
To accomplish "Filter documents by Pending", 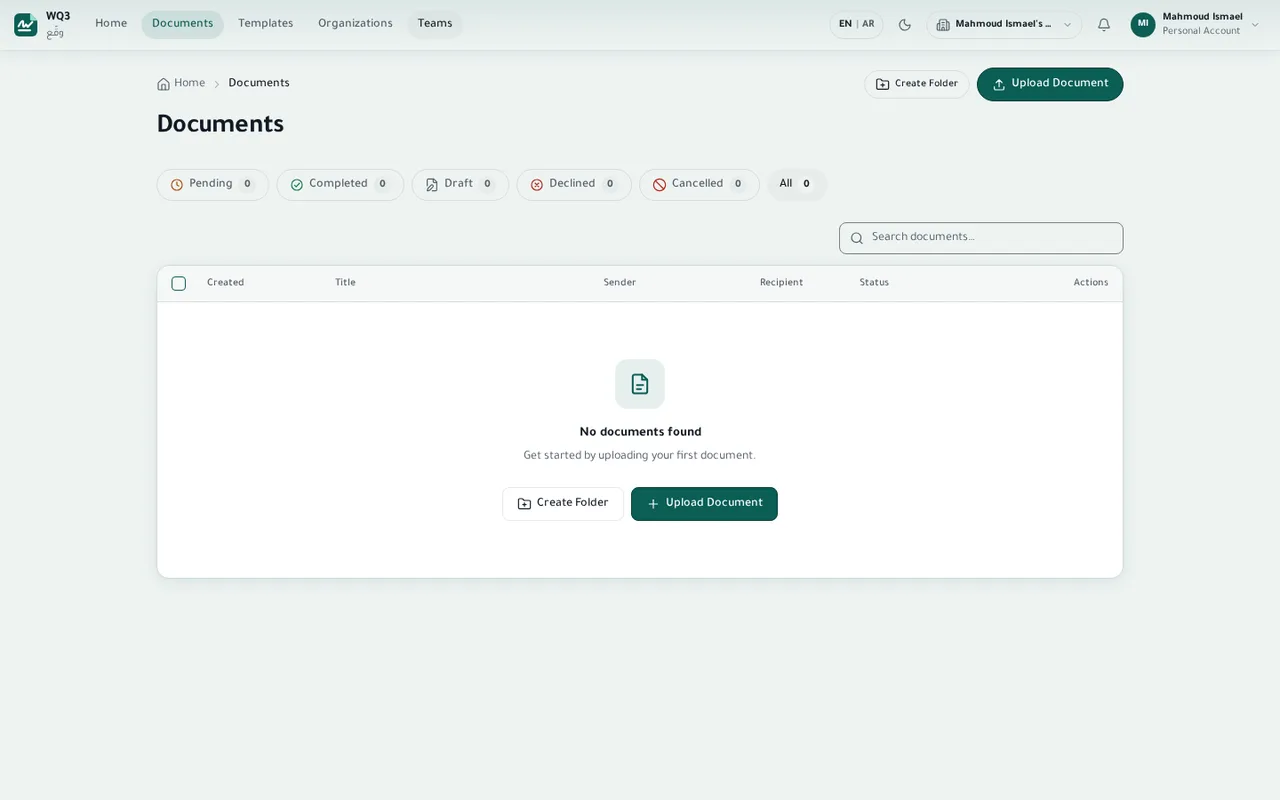I will (213, 185).
